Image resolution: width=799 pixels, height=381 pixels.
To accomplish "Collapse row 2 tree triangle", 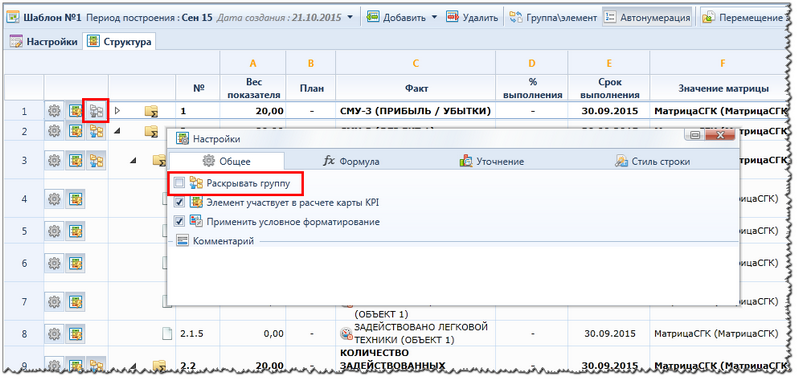I will click(x=118, y=131).
